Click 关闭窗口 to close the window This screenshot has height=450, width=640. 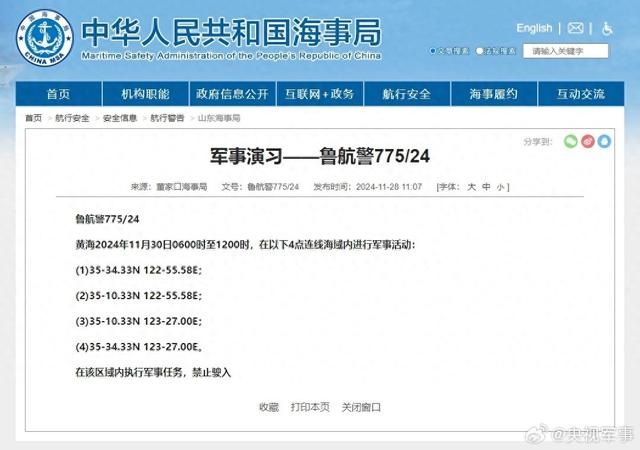(361, 407)
